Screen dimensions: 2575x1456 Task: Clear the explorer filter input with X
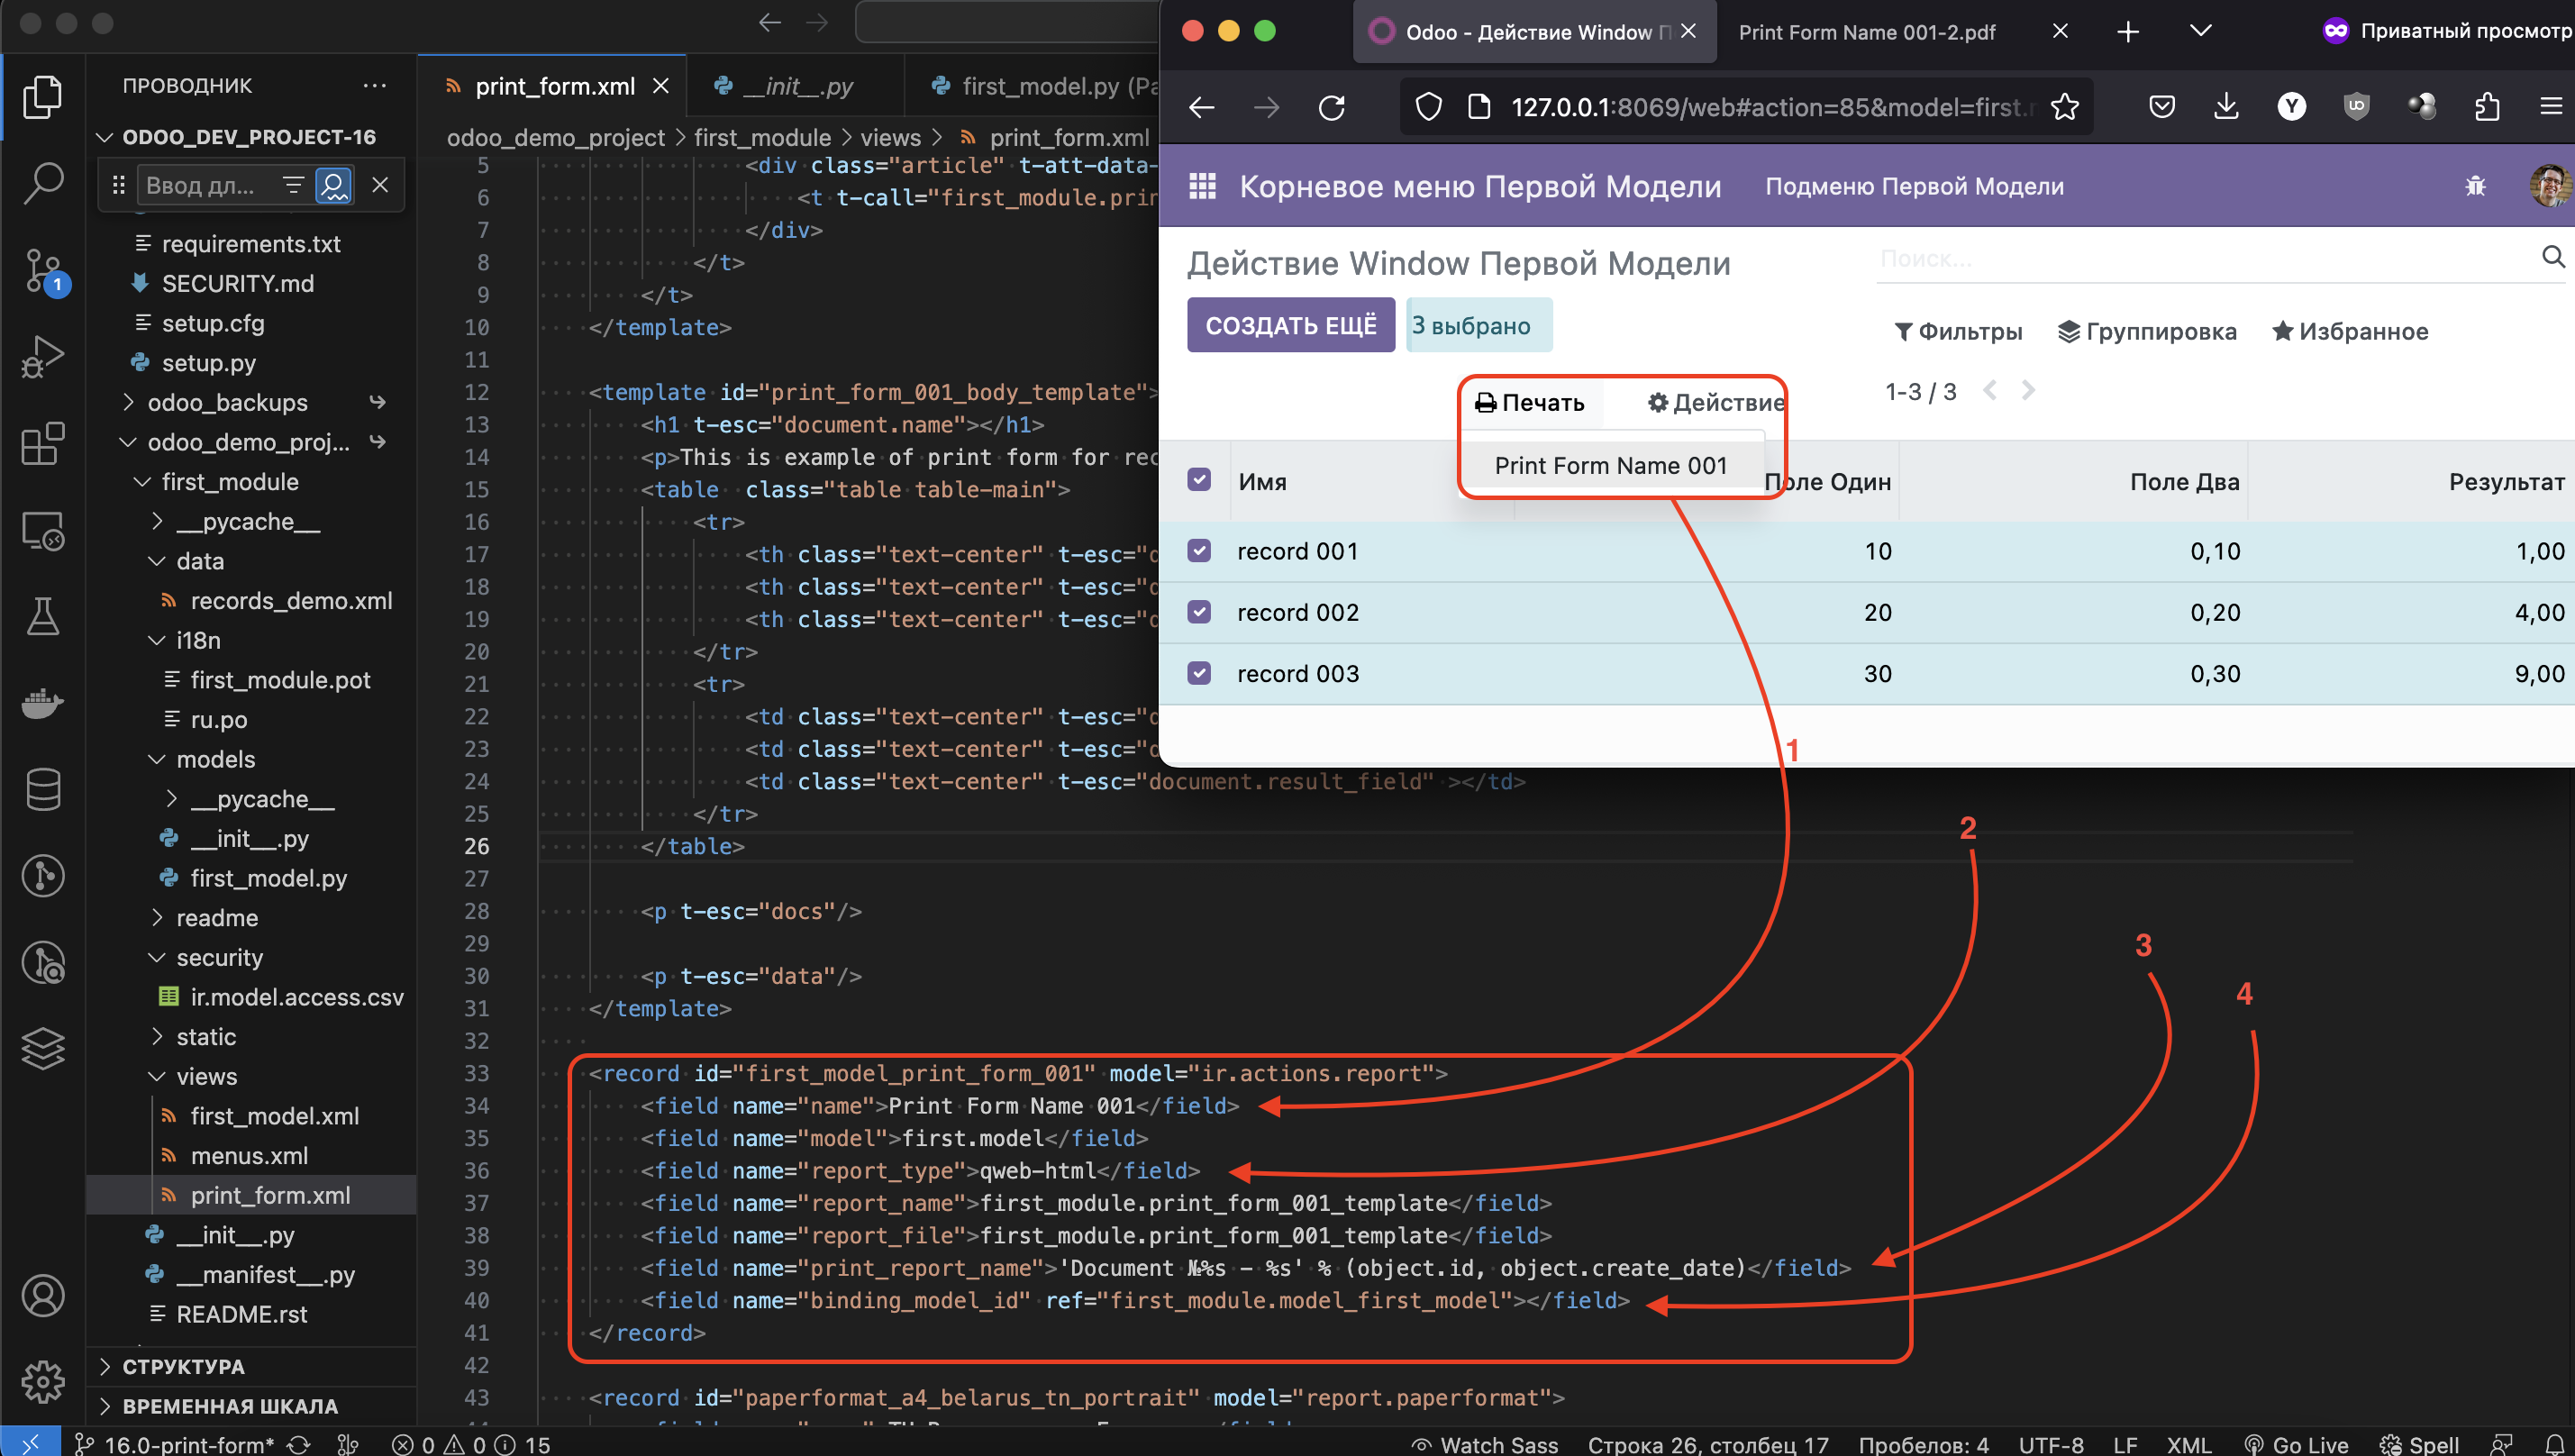point(380,185)
